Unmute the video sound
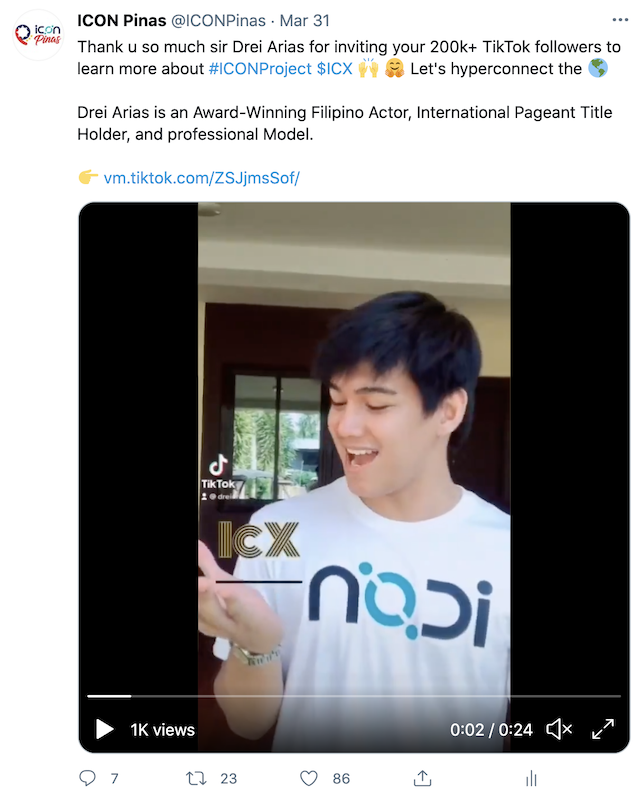Screen dimensions: 644x800 point(559,729)
